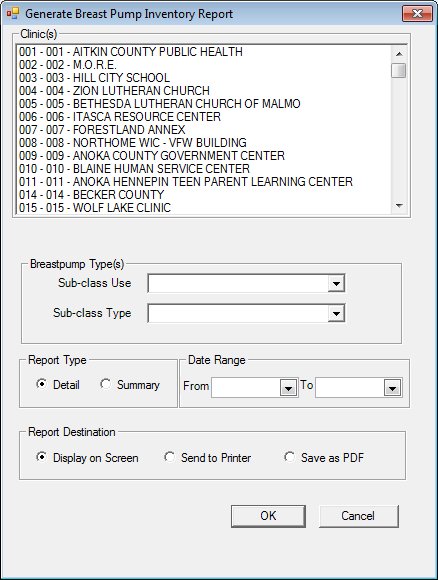Open the Sub-class Use dropdown
The height and width of the screenshot is (580, 438).
coord(336,284)
